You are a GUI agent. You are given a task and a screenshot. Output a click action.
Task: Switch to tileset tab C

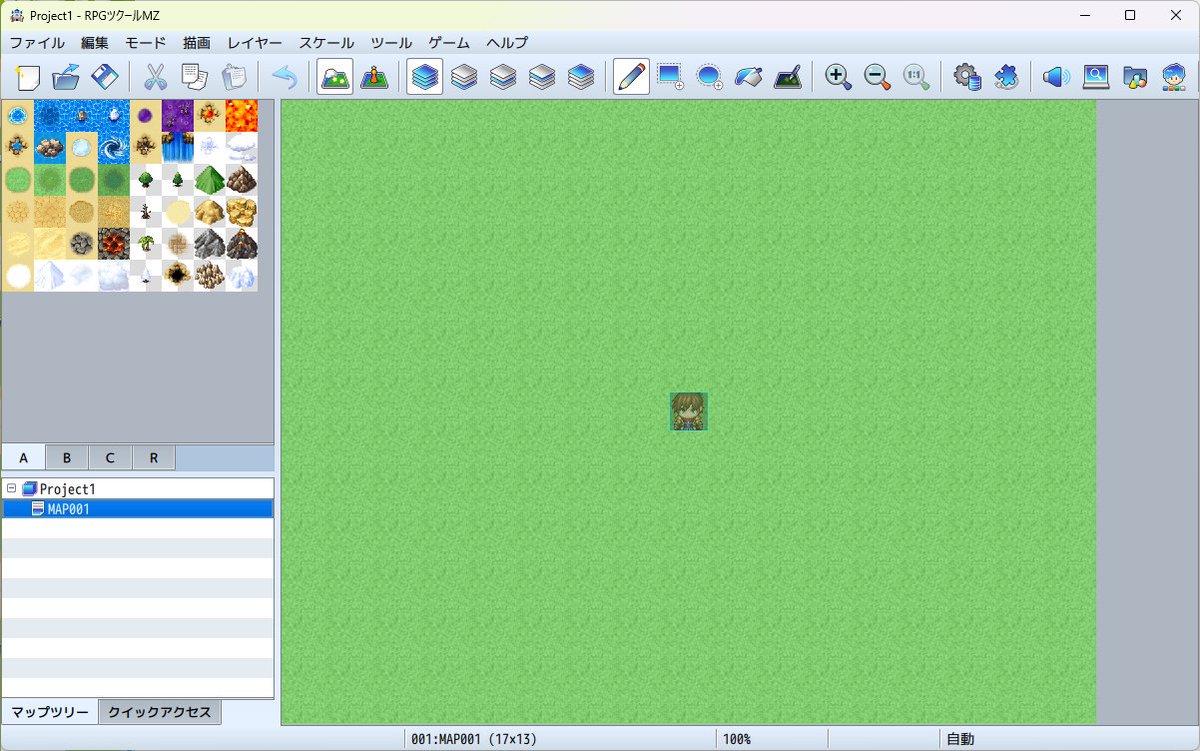pos(110,458)
